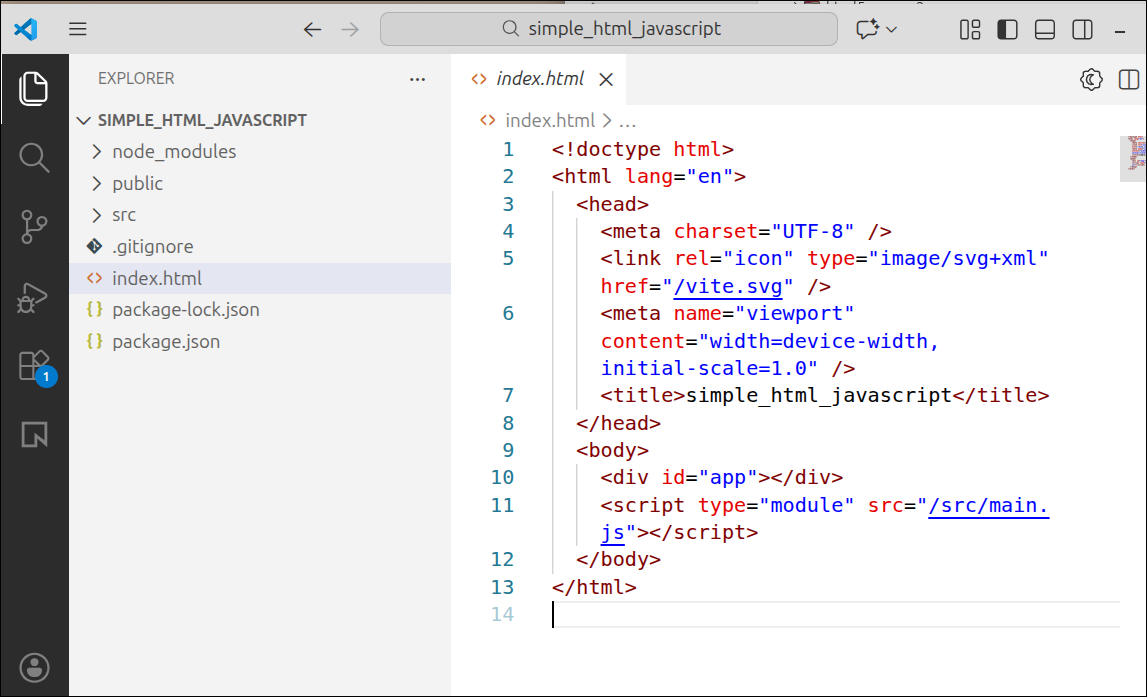The width and height of the screenshot is (1147, 697).
Task: Open the application hamburger menu
Action: pos(77,28)
